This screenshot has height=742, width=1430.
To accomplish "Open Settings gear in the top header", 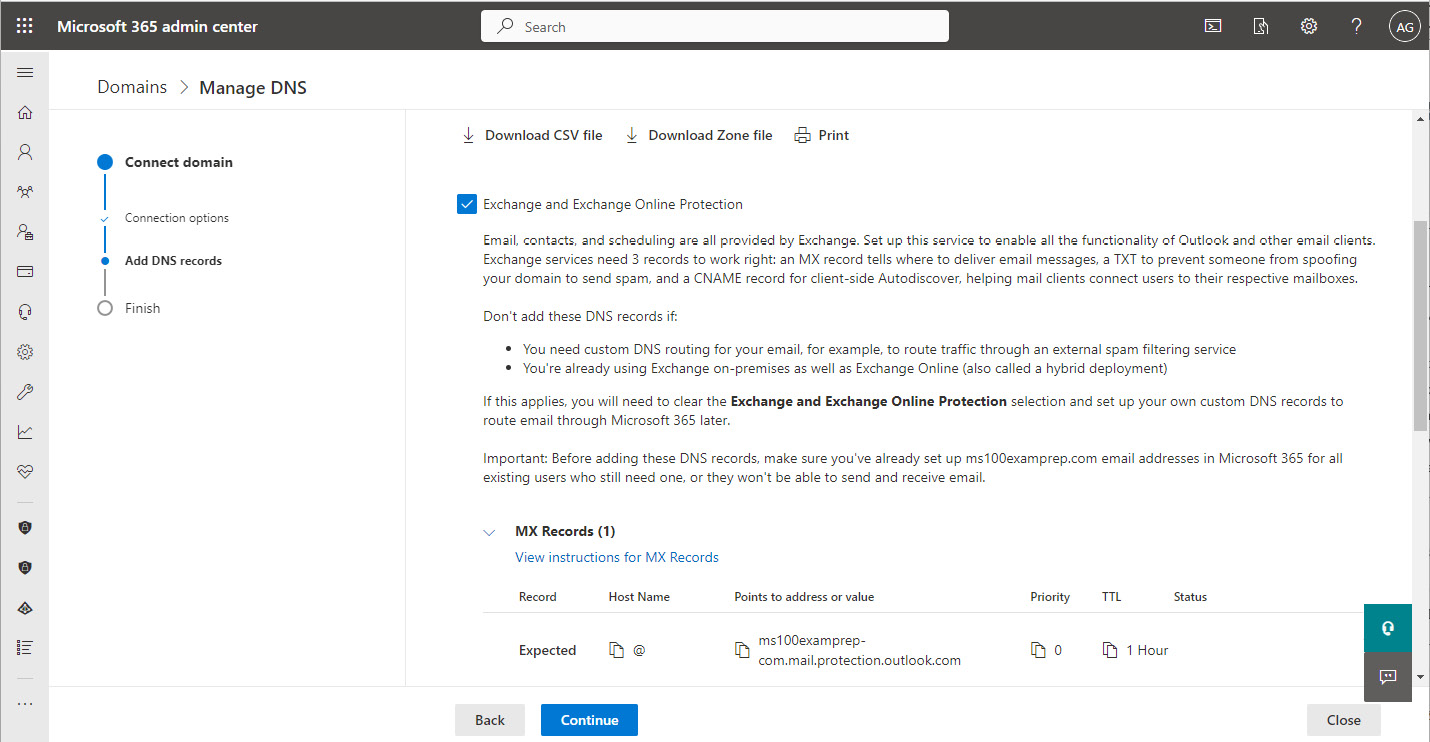I will [1309, 26].
